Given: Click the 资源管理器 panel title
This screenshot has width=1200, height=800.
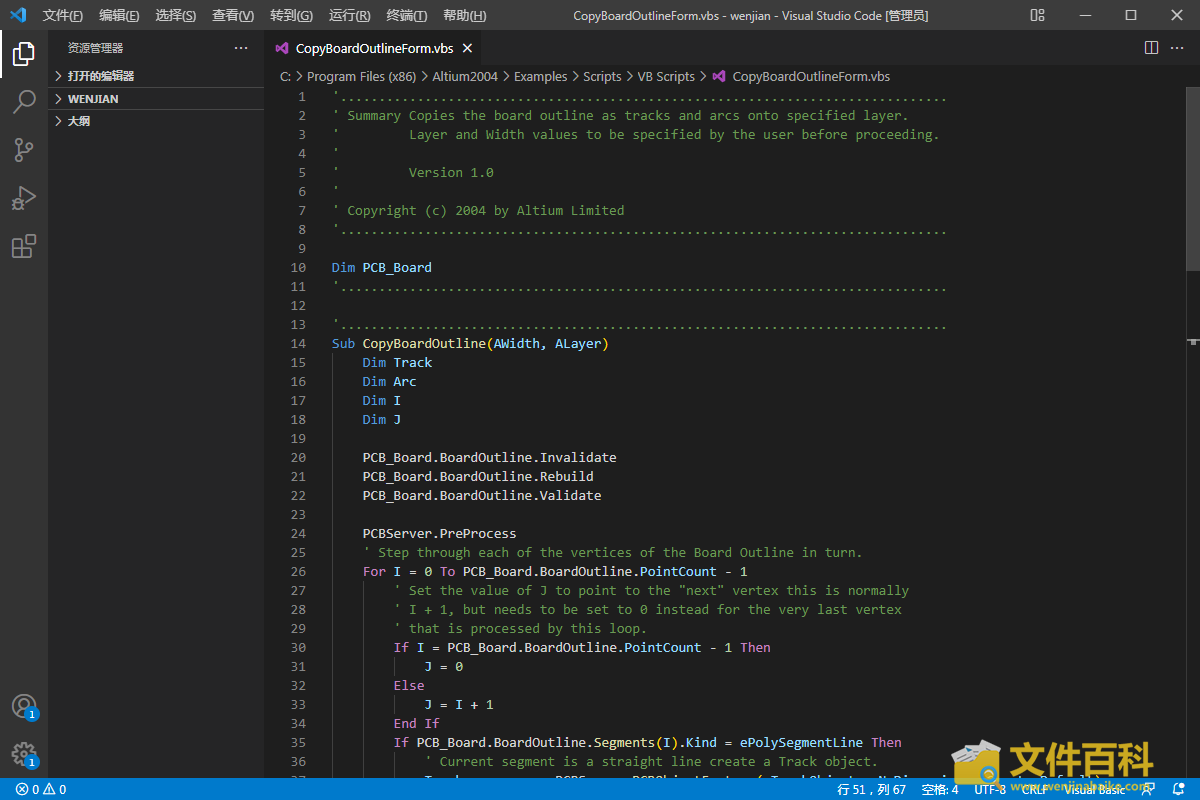Looking at the screenshot, I should 96,48.
